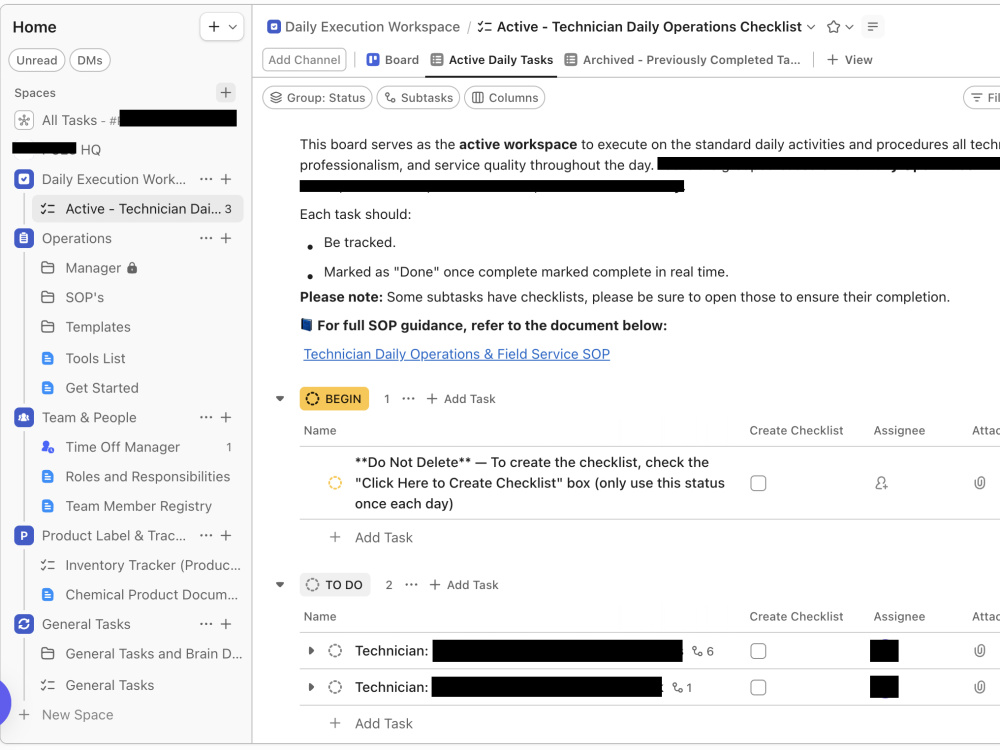Favorite this list with star icon
The width and height of the screenshot is (1000, 750).
pyautogui.click(x=833, y=27)
